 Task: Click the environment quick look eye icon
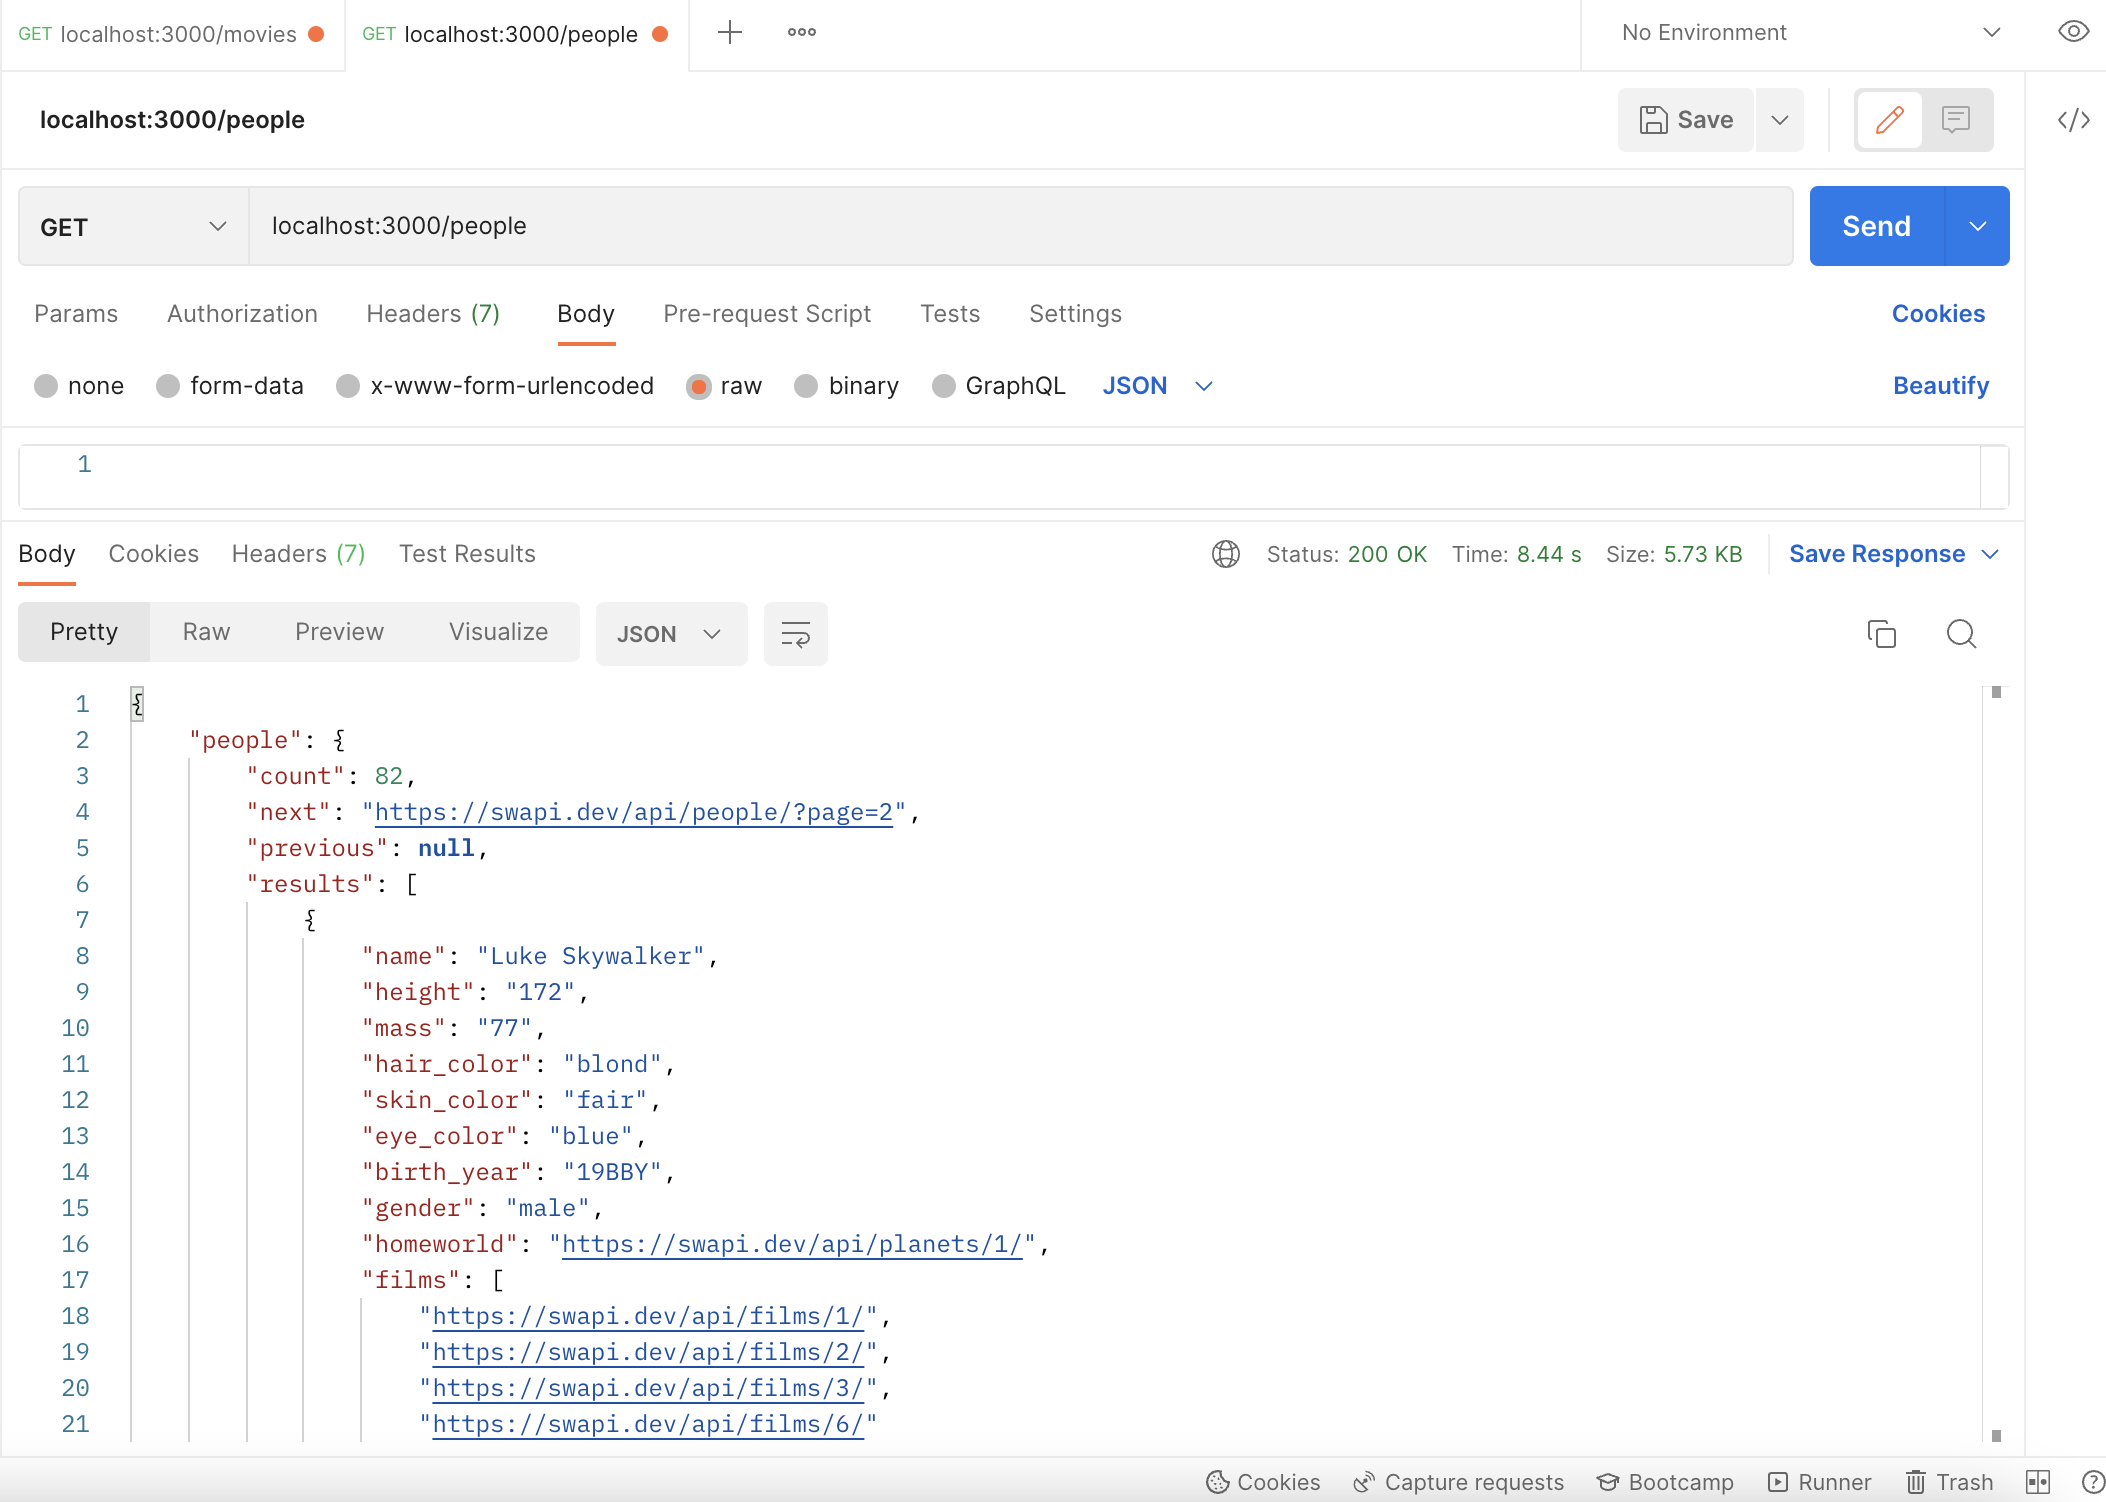2073,32
